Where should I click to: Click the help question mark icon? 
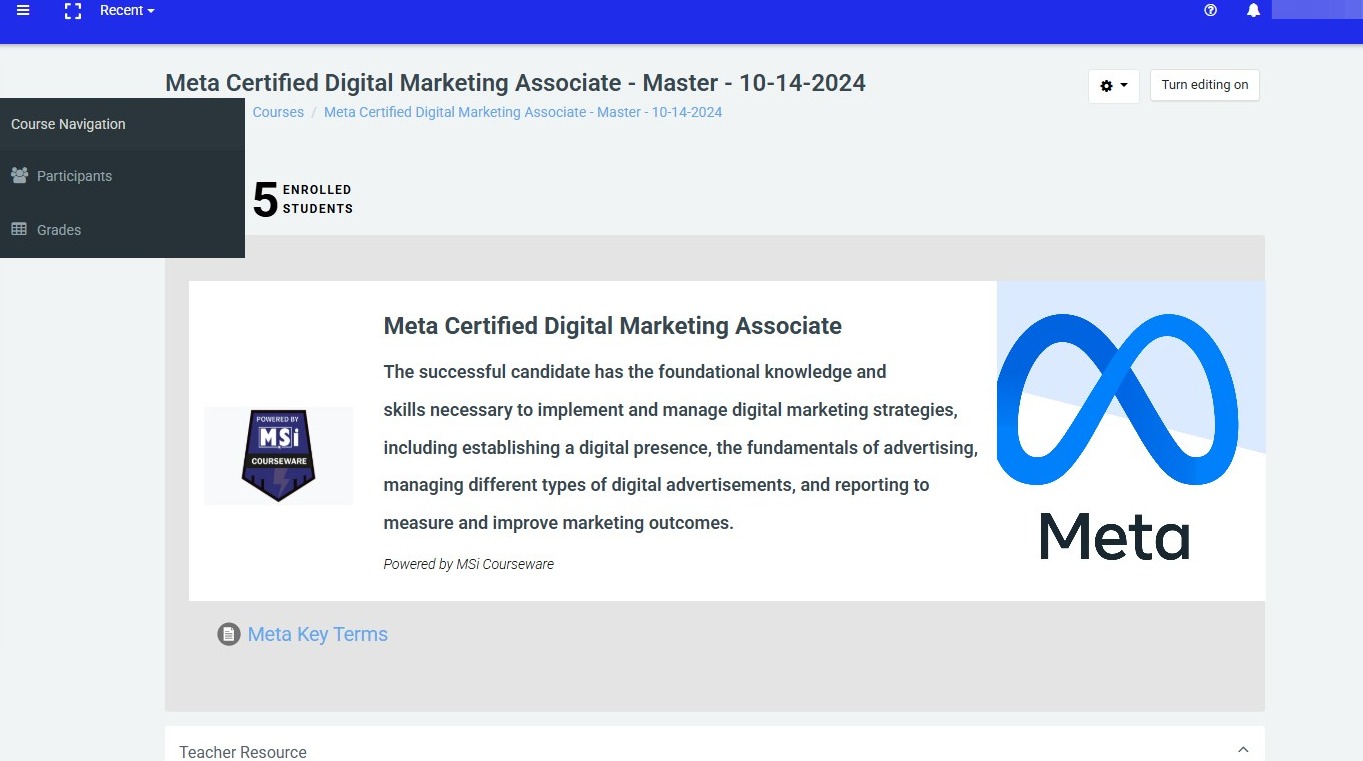(x=1211, y=11)
